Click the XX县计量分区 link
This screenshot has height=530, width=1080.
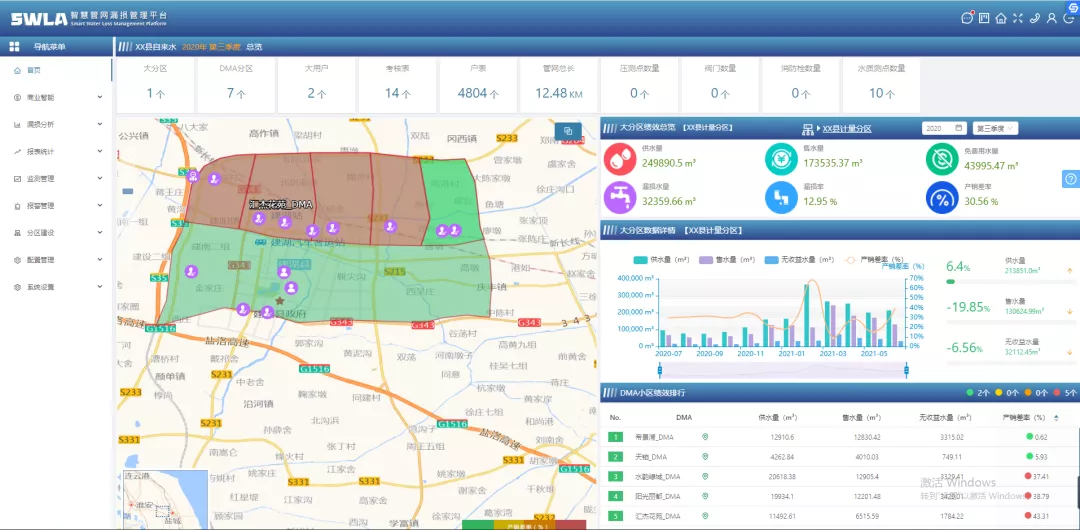click(x=847, y=129)
